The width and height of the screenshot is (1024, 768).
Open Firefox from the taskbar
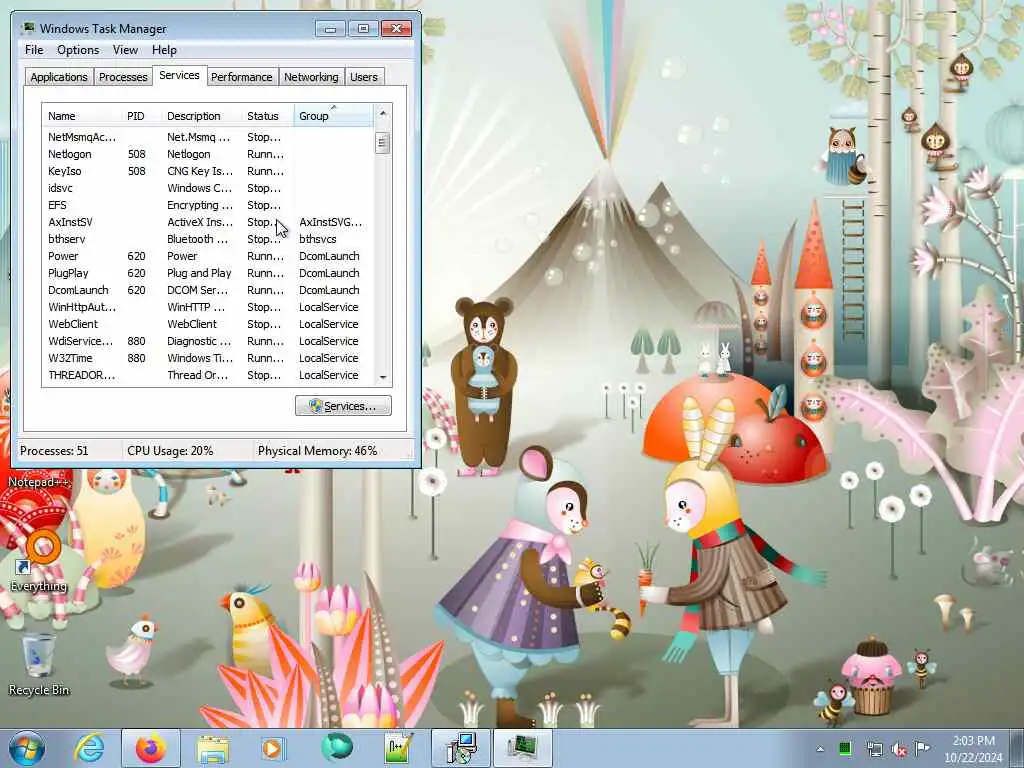pyautogui.click(x=151, y=748)
